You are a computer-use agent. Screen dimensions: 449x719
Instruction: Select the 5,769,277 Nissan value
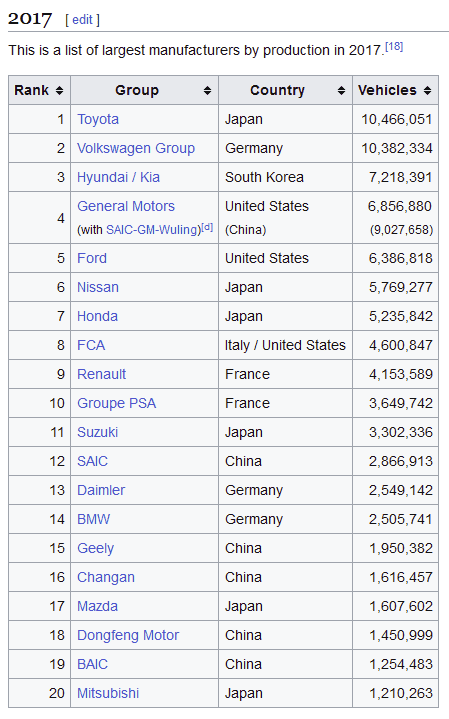tap(400, 287)
